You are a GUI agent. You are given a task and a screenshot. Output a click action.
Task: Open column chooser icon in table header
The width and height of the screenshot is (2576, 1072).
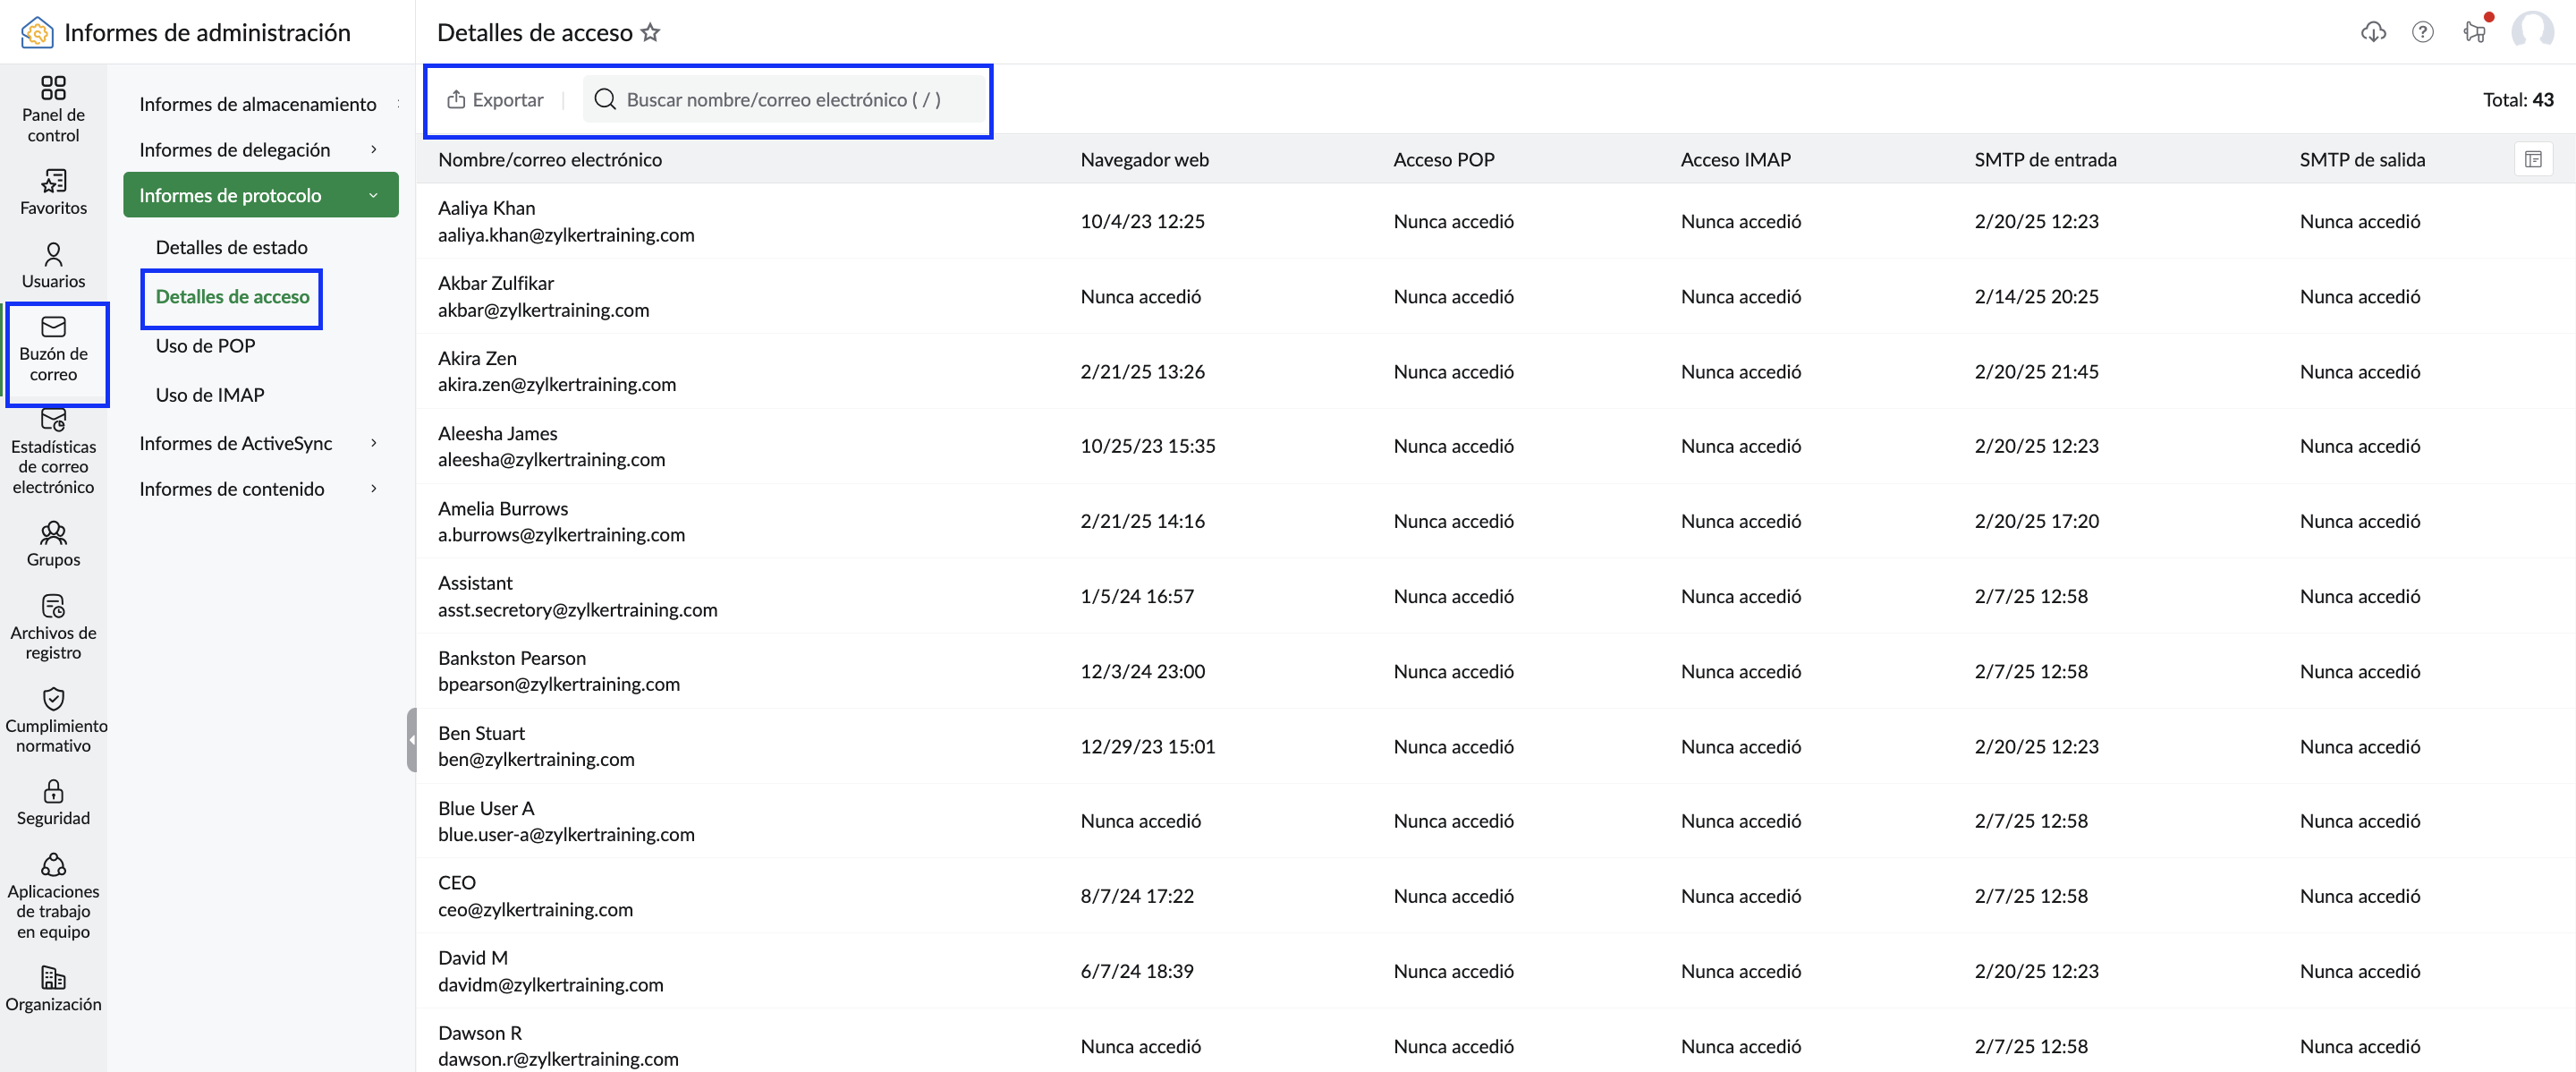2532,159
